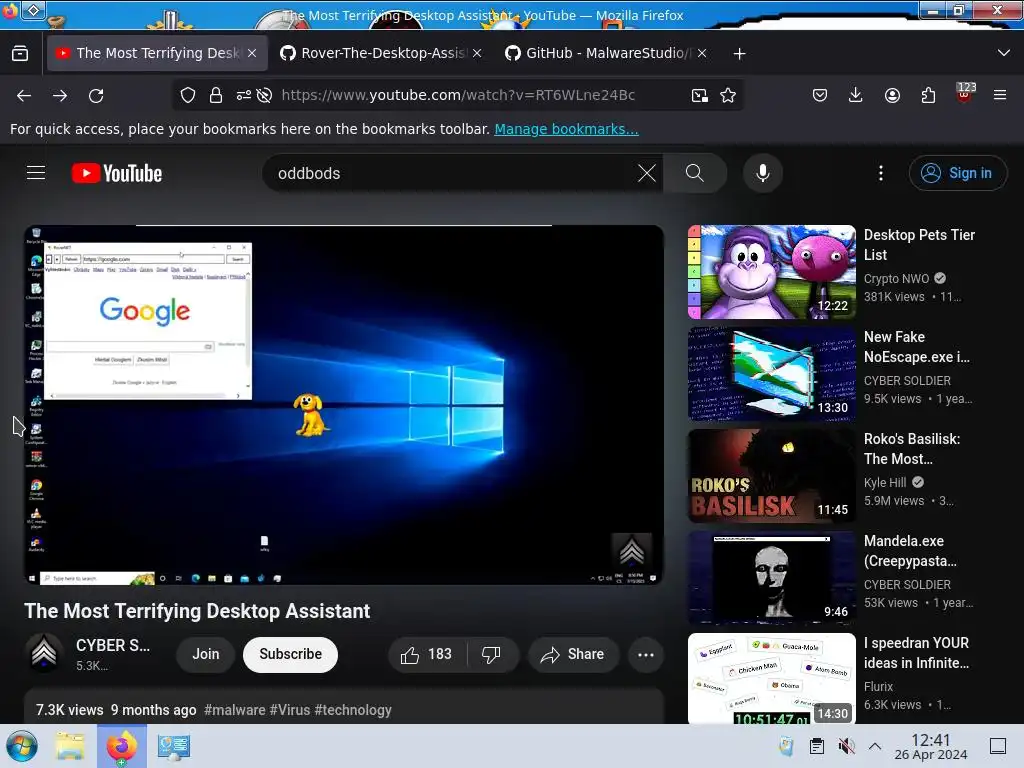Screen dimensions: 1024x768
Task: Open I speedran YOUR ideas thumbnail
Action: (x=771, y=679)
